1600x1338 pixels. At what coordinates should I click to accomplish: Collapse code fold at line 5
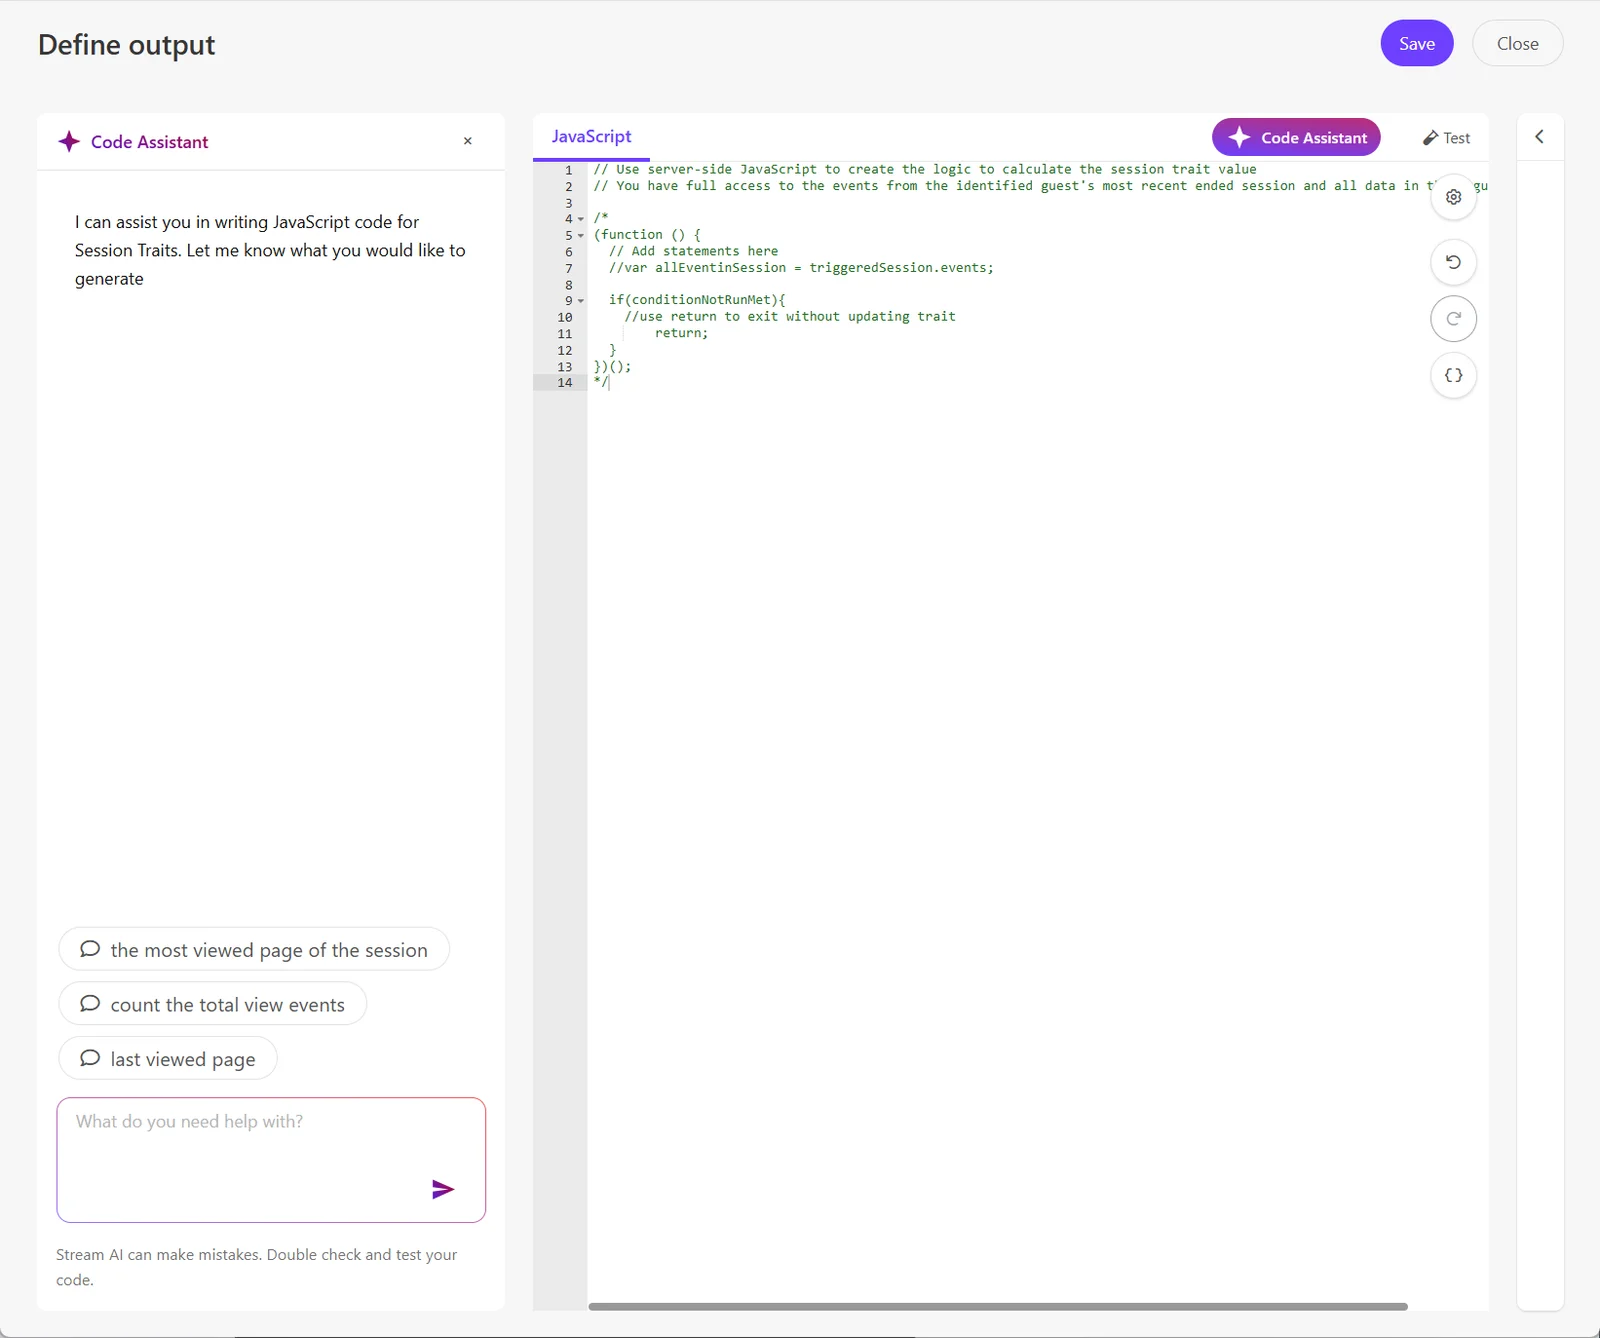pos(581,236)
